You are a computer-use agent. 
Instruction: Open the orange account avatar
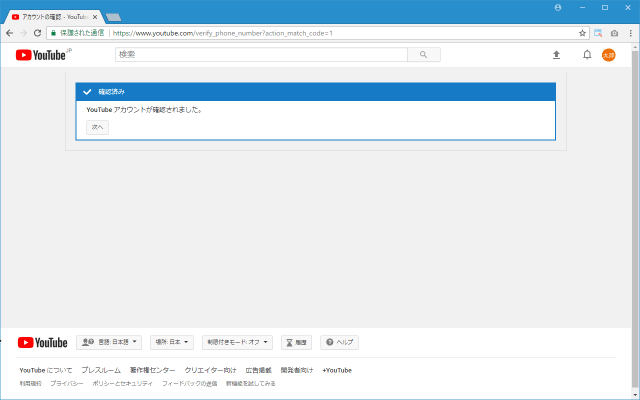[608, 55]
